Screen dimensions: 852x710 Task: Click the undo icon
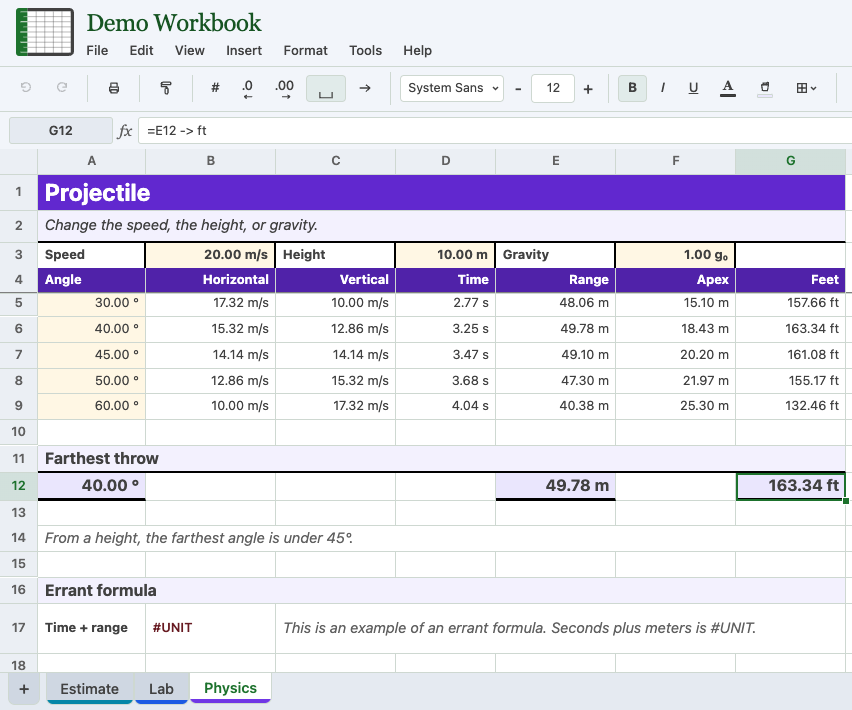click(26, 87)
